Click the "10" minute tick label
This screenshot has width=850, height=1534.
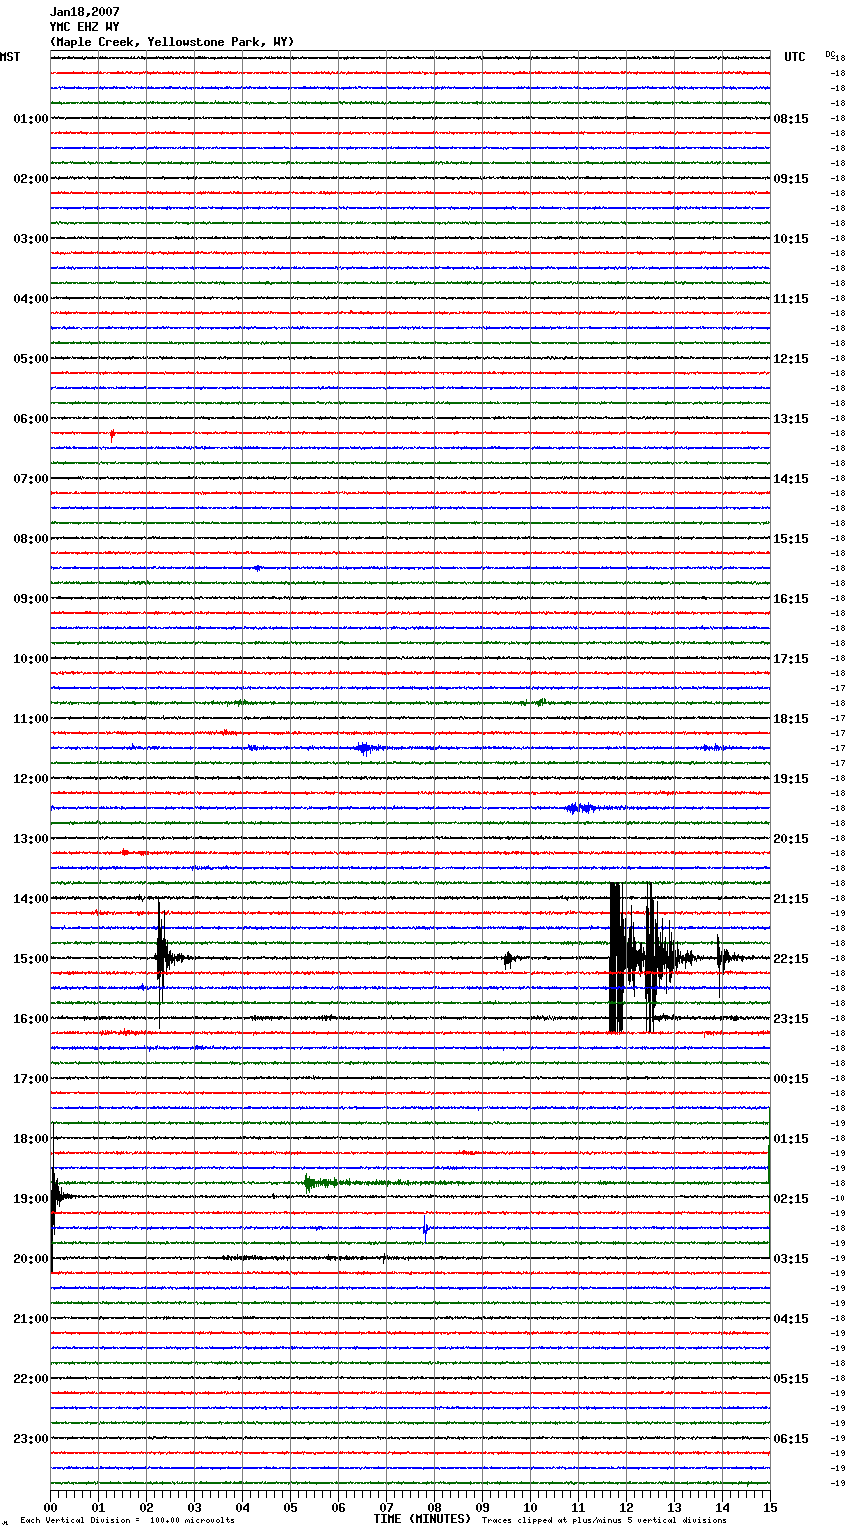(x=530, y=1507)
